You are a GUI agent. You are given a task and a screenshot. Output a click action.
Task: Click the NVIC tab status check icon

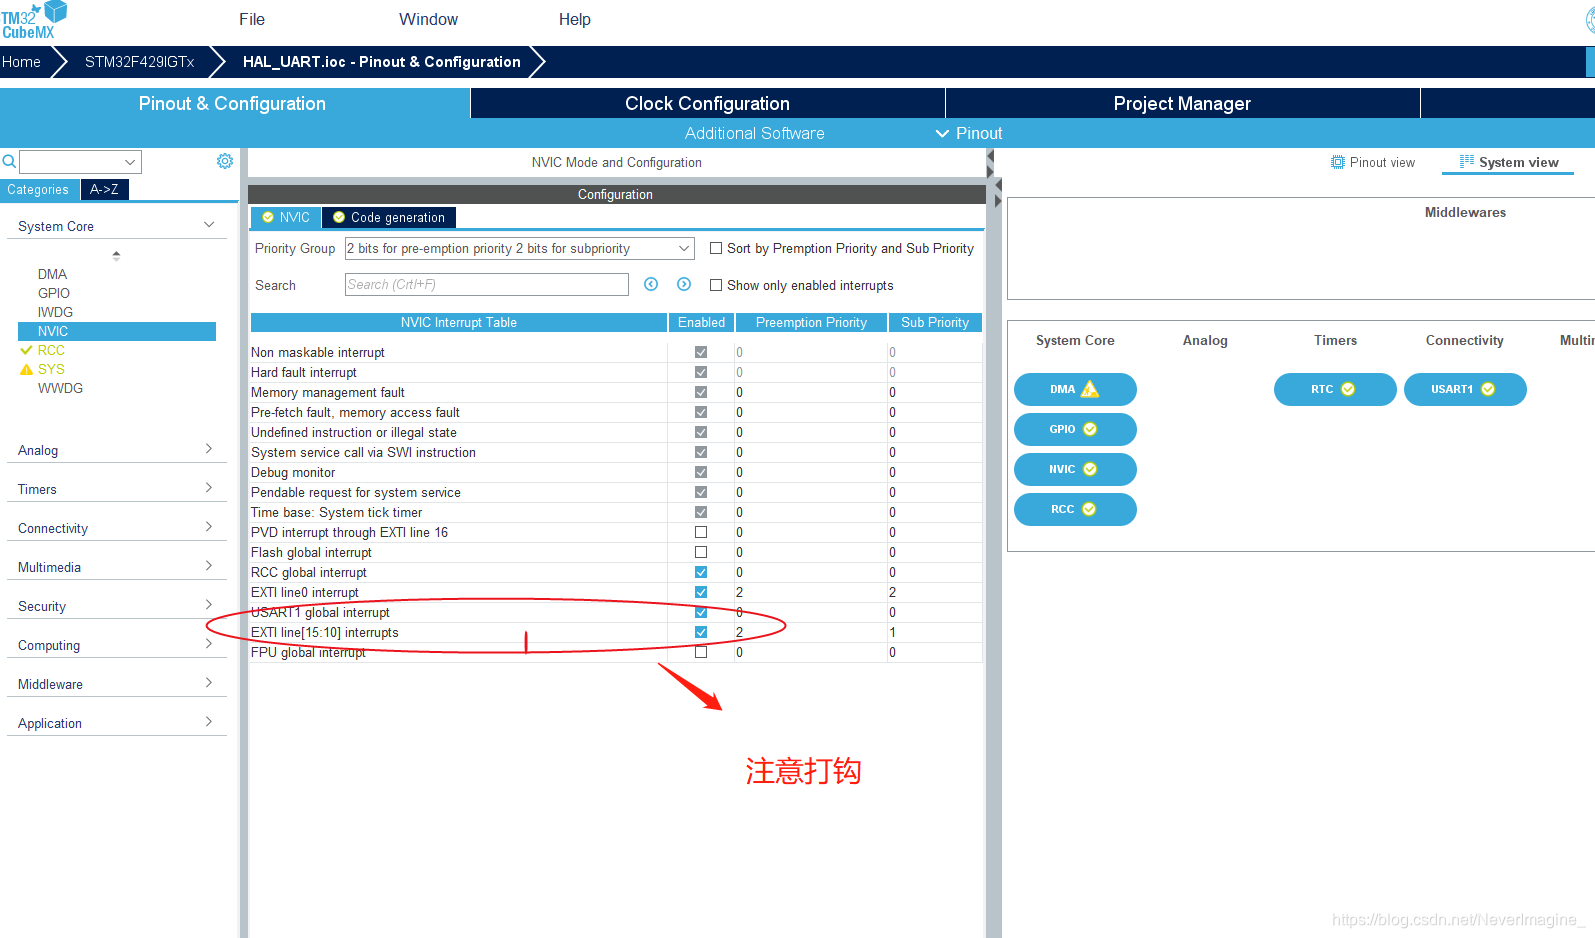pos(268,217)
